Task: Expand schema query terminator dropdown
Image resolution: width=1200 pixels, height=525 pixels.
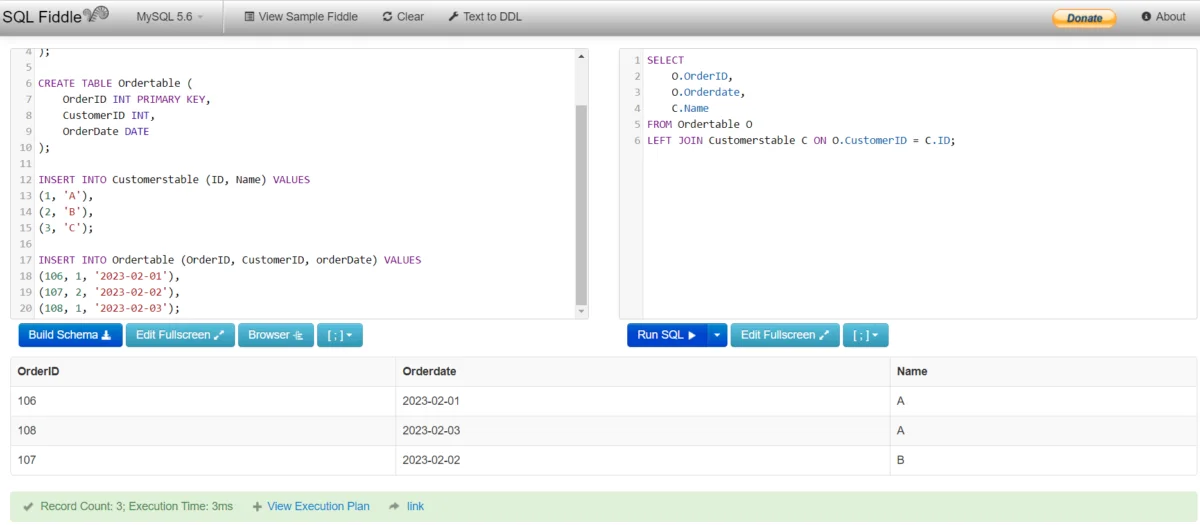Action: coord(340,335)
